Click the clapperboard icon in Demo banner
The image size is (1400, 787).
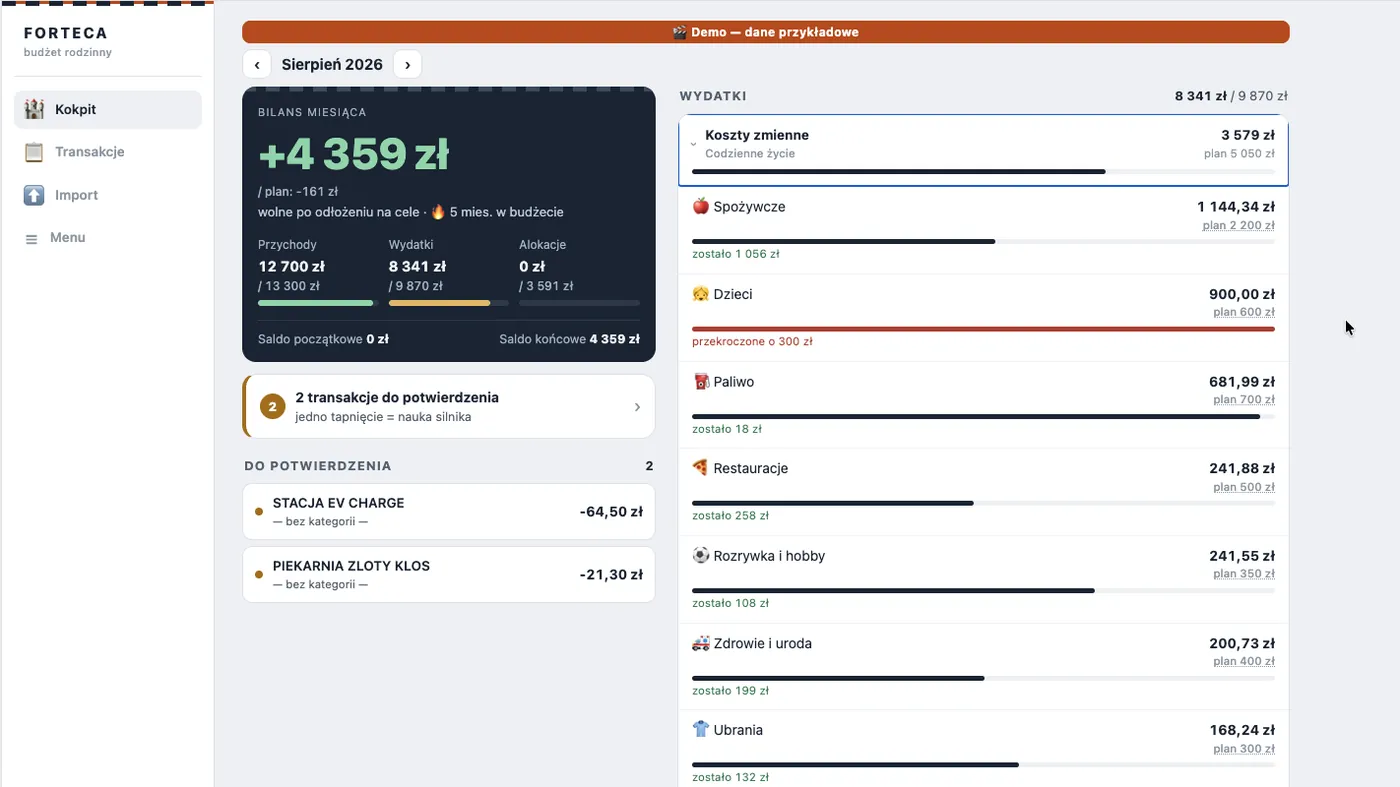680,32
